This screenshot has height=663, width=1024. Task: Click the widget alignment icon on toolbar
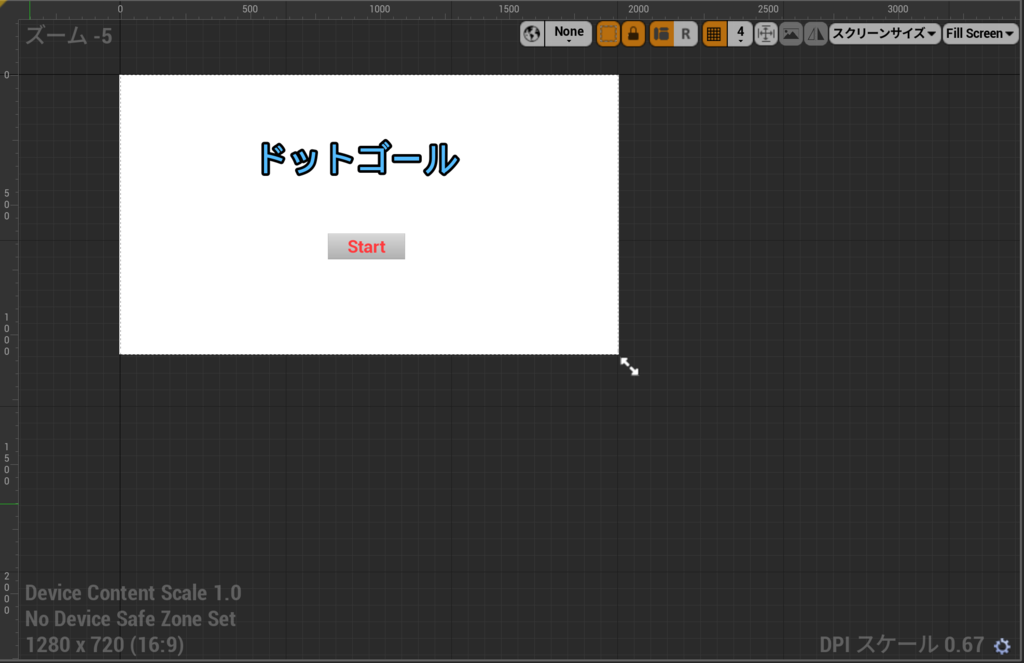pos(660,33)
